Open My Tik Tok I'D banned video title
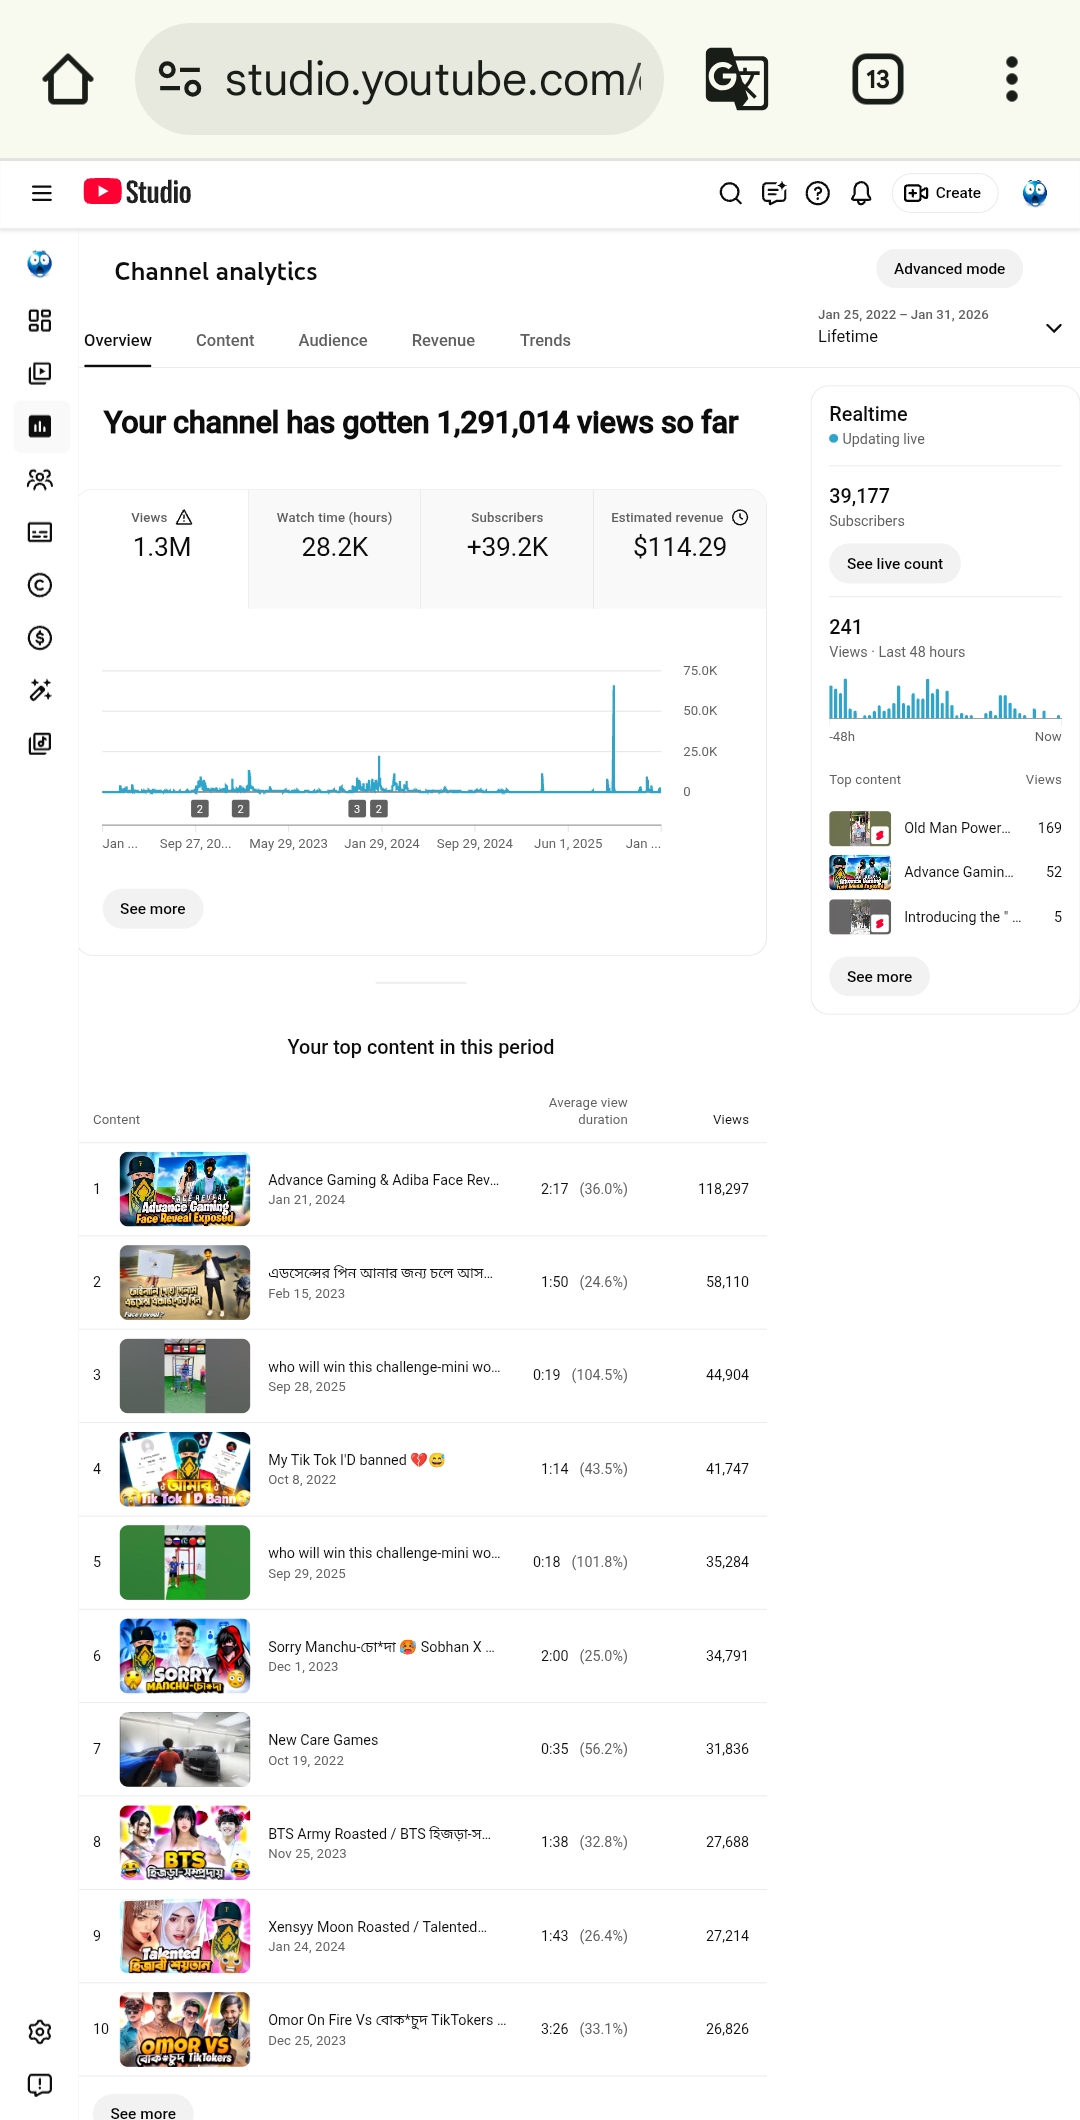Screen dimensions: 1080x2120 click(x=356, y=1460)
